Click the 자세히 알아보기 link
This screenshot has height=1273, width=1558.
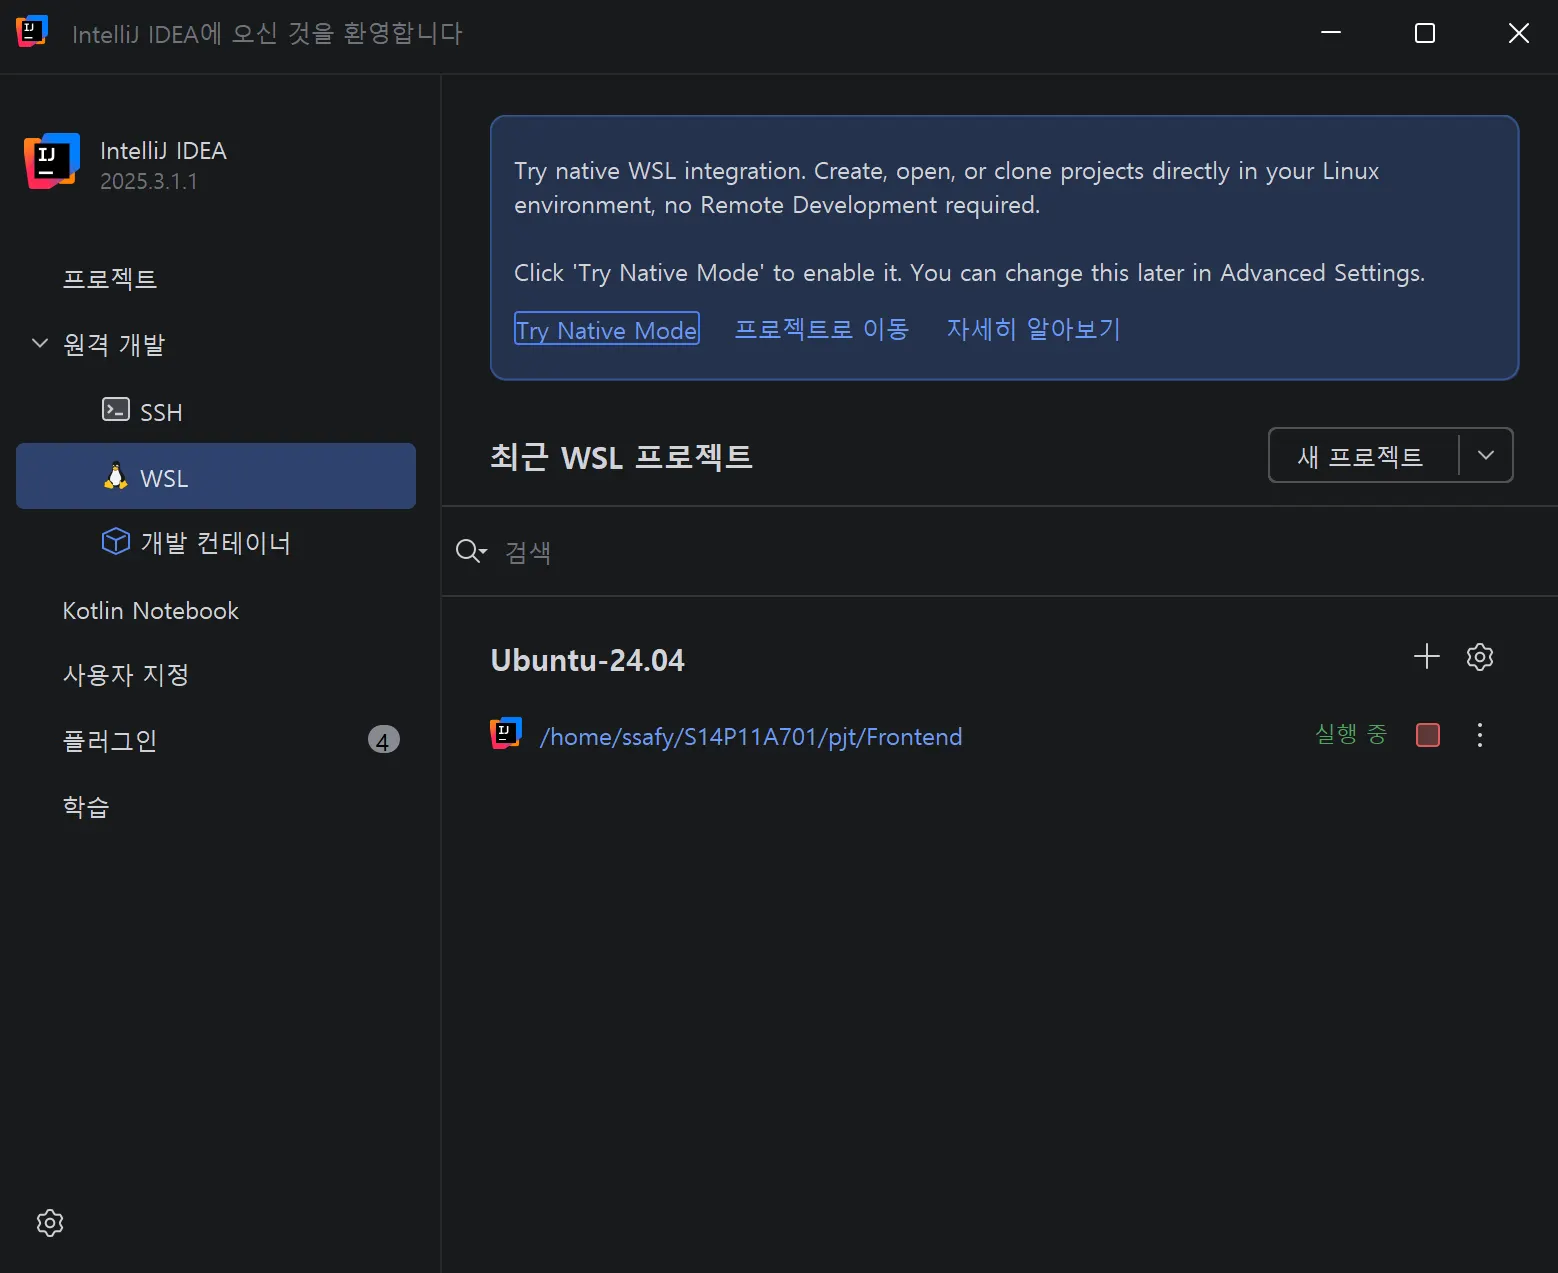(1033, 329)
